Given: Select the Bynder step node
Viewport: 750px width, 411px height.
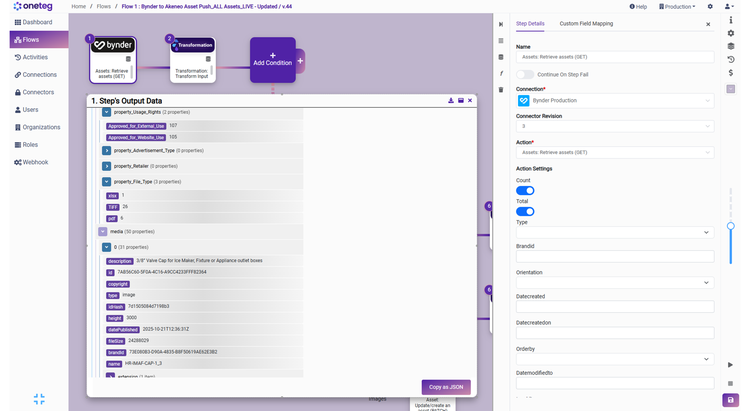Looking at the screenshot, I should coord(113,60).
